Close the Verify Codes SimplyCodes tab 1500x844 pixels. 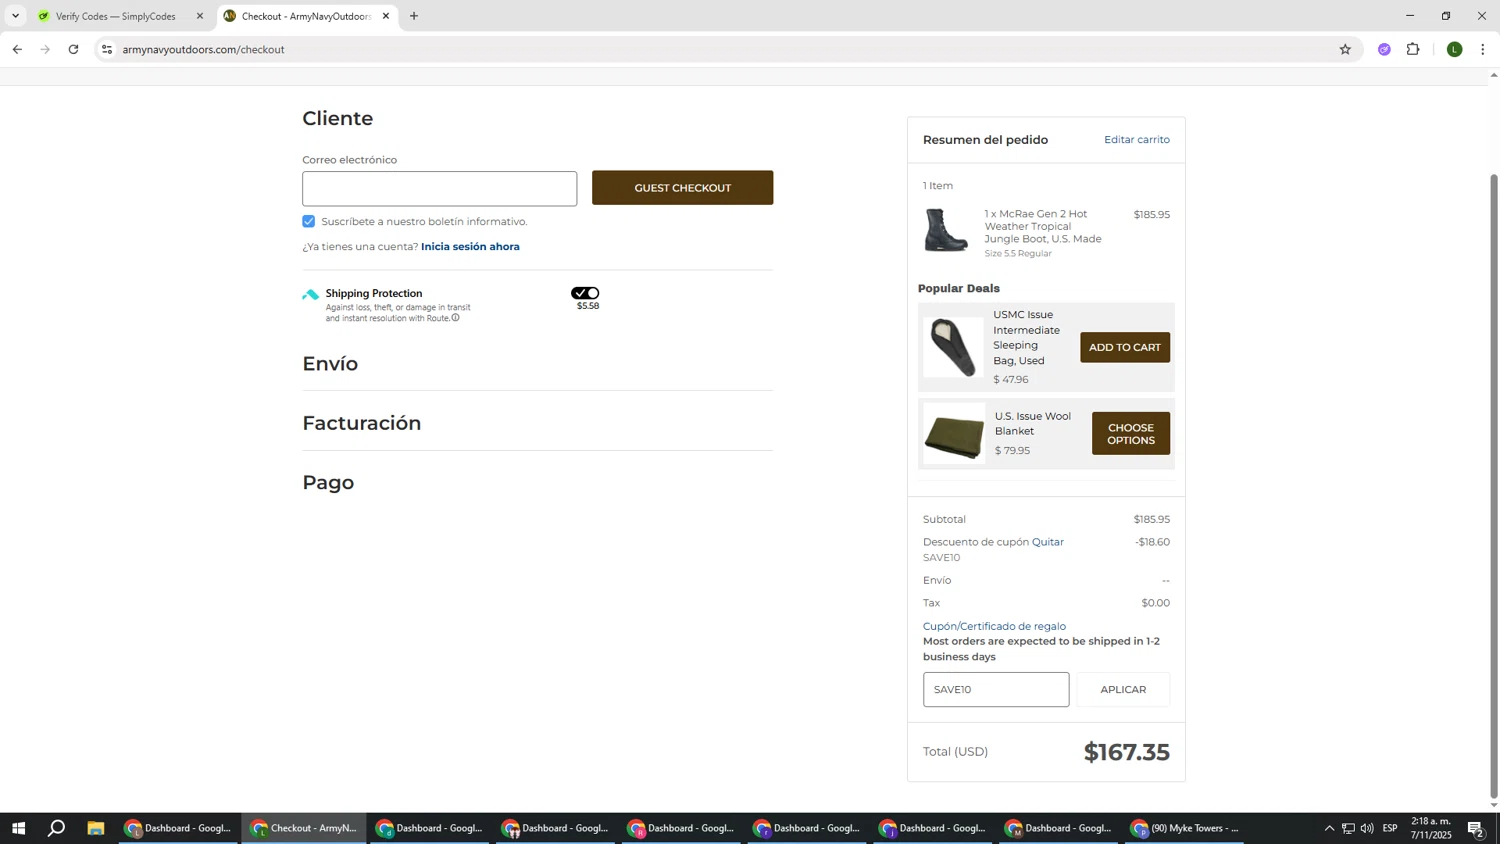pyautogui.click(x=200, y=16)
